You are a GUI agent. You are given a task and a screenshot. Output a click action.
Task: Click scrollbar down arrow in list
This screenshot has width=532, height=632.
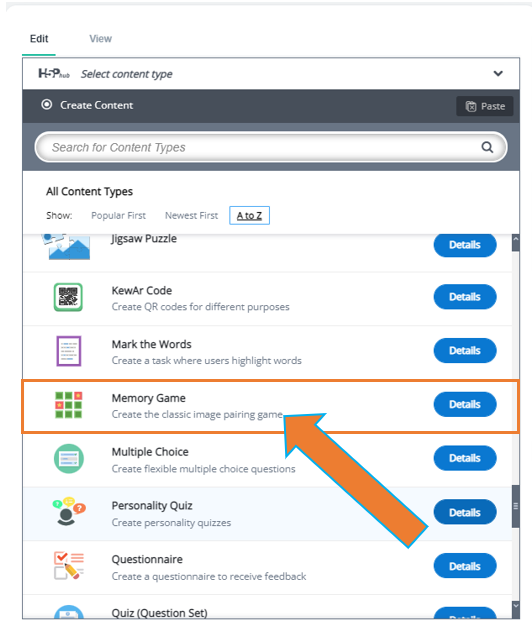coord(515,606)
